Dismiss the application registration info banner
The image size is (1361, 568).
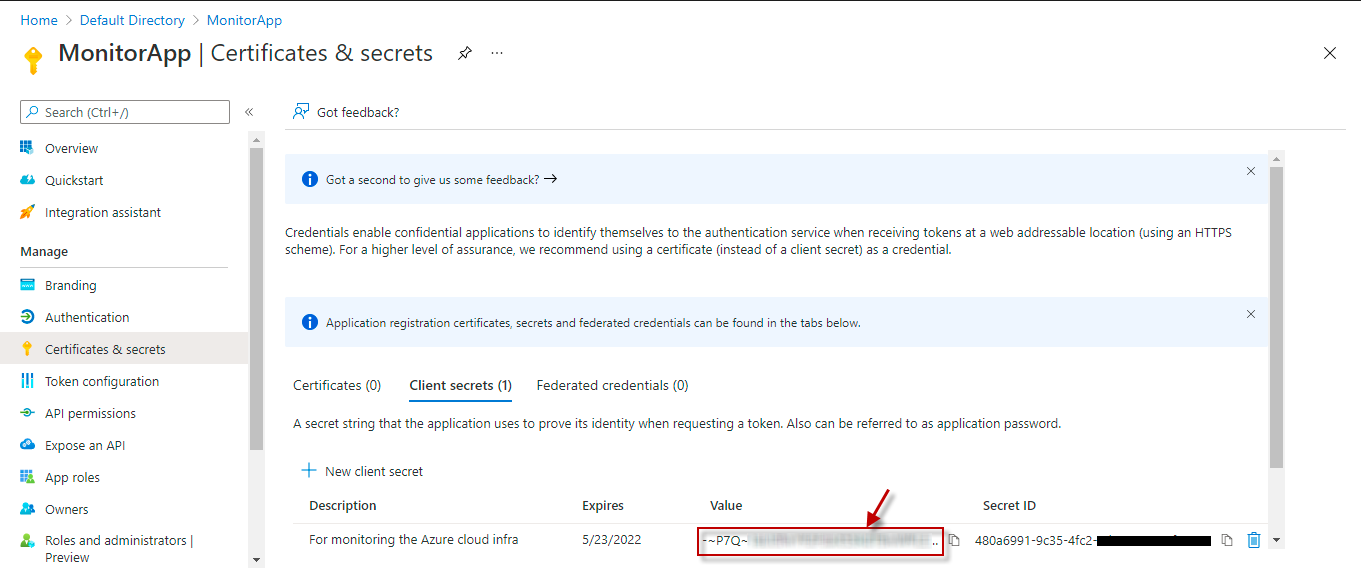click(x=1251, y=314)
